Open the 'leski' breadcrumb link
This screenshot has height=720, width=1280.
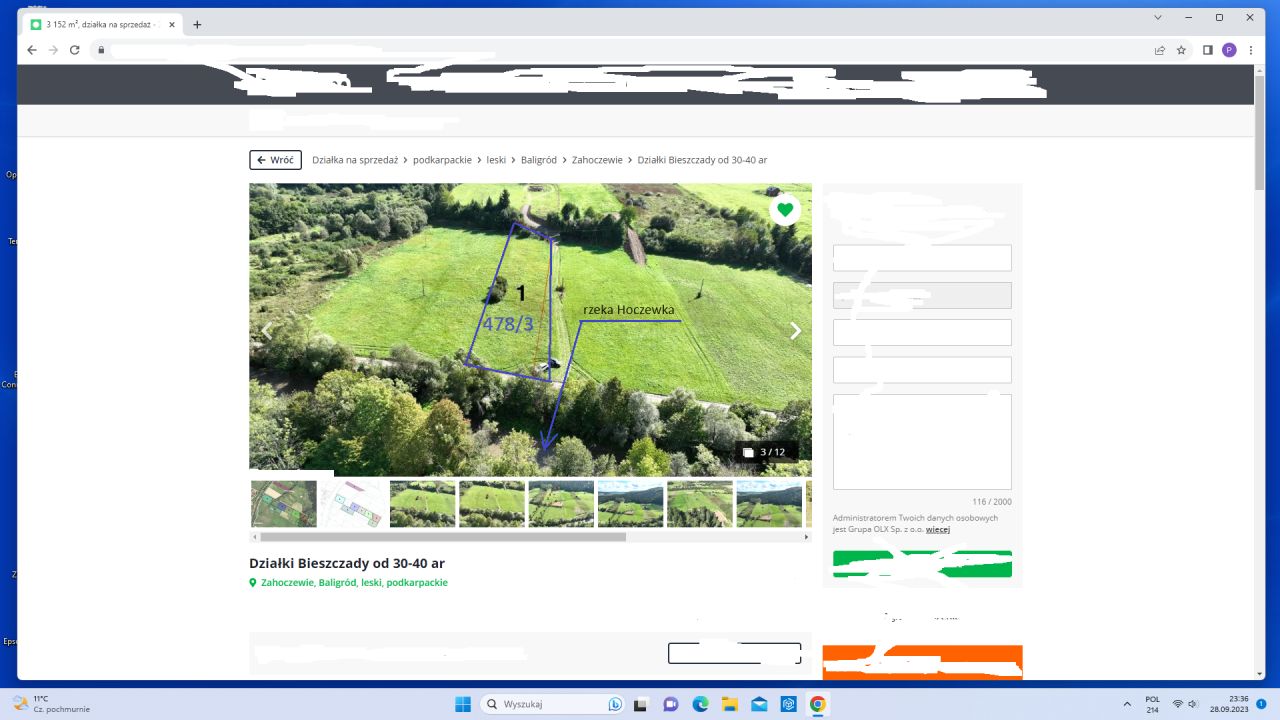pyautogui.click(x=496, y=160)
